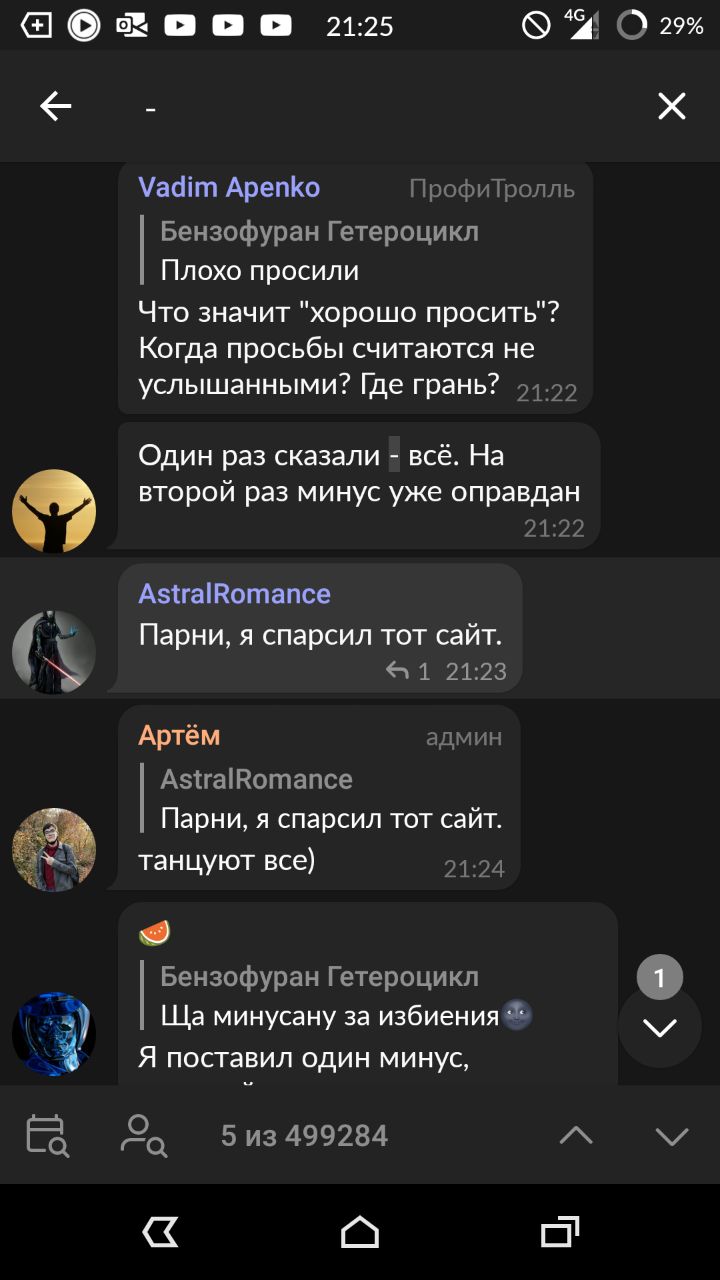720x1280 pixels.
Task: Go to previous search result with the up chevron
Action: [x=576, y=1135]
